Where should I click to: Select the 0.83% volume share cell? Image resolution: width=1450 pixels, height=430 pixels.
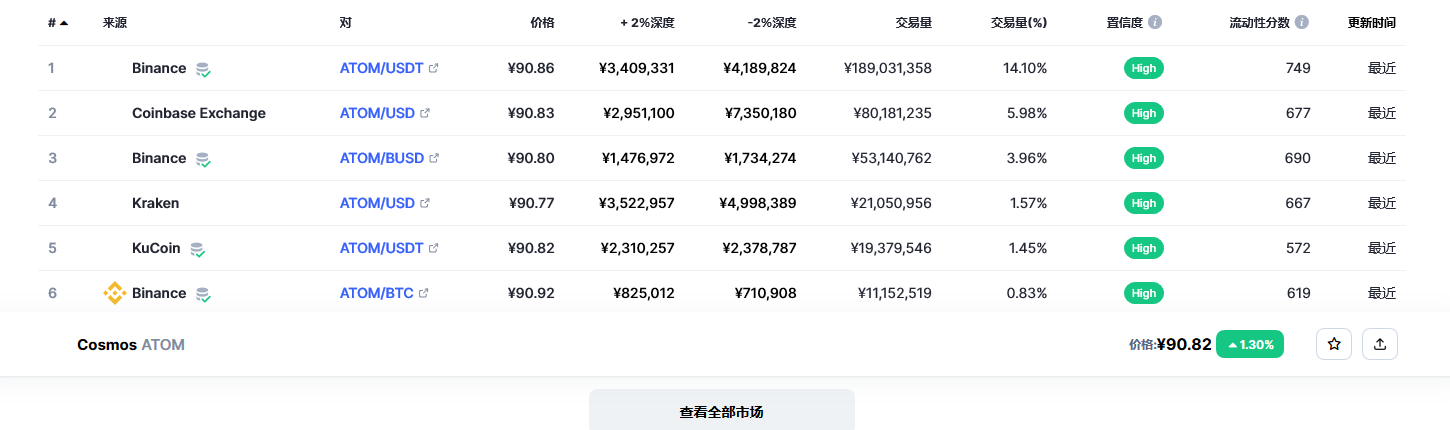[1027, 293]
